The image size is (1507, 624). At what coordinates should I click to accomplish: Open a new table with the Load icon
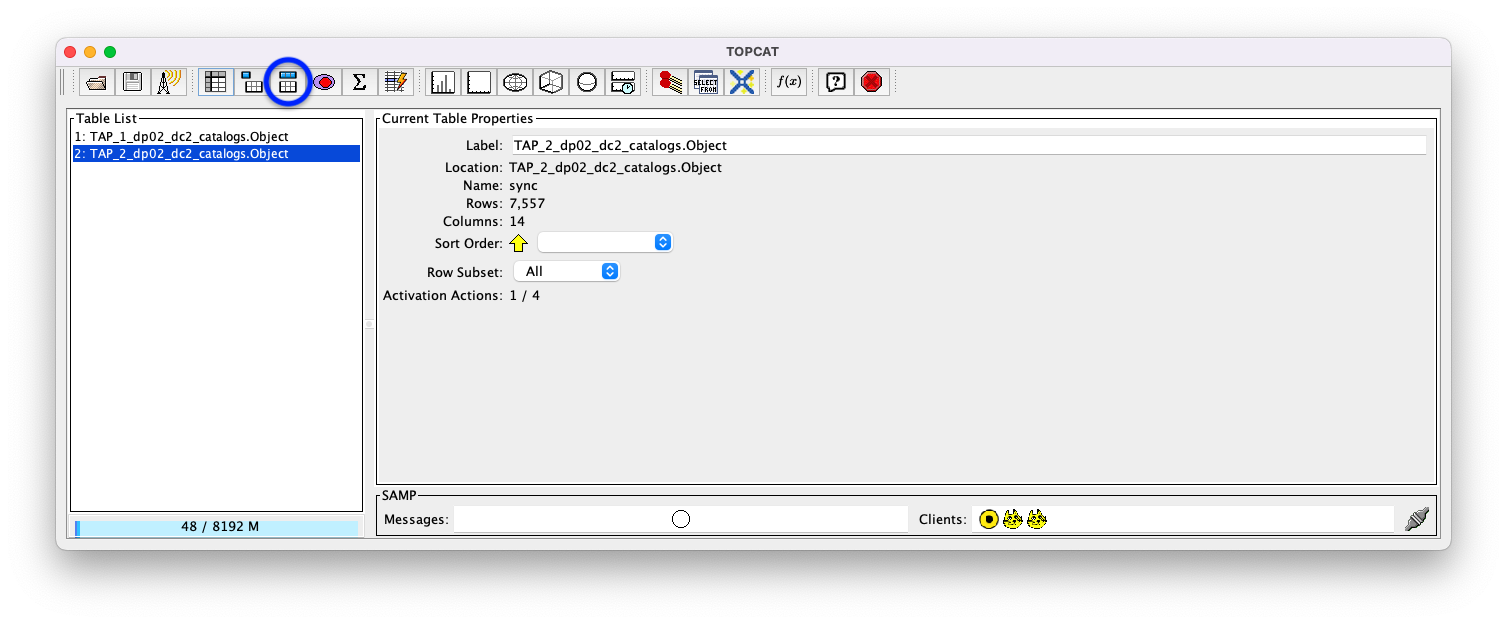(95, 81)
